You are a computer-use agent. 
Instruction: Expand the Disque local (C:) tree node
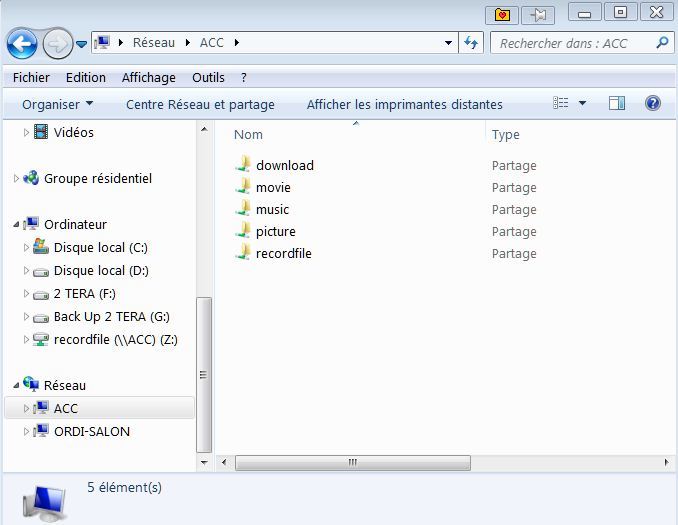[26, 247]
